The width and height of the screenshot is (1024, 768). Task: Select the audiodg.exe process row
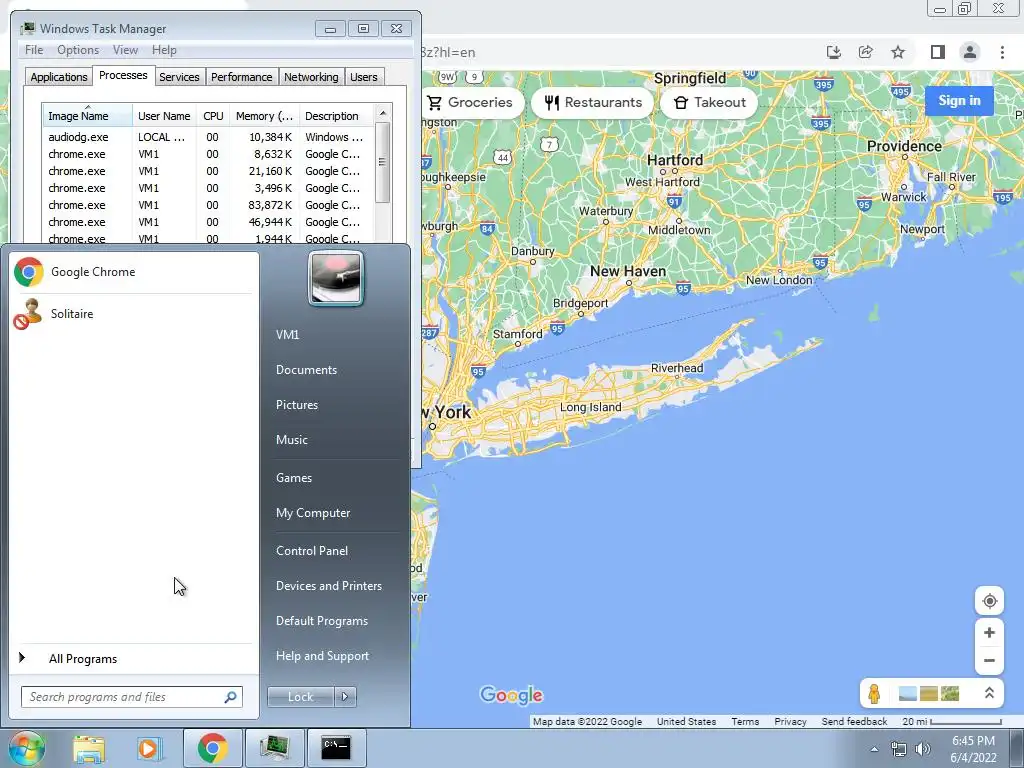[208, 137]
